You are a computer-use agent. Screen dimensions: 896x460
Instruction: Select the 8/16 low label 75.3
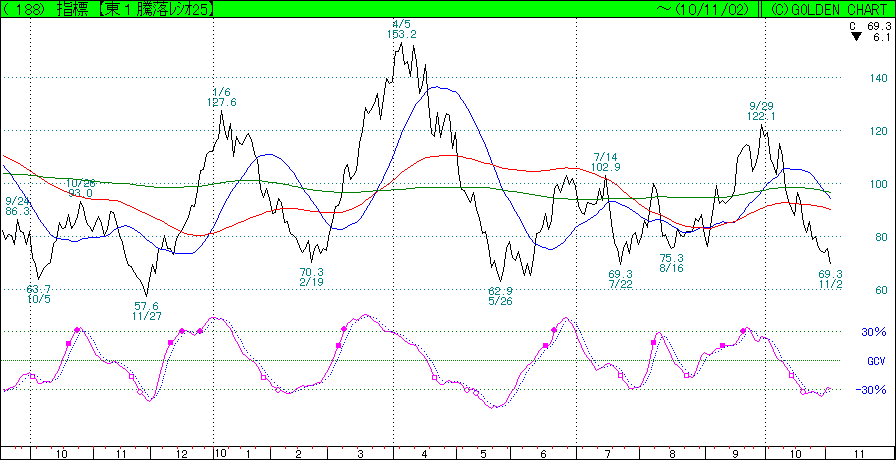coord(671,258)
